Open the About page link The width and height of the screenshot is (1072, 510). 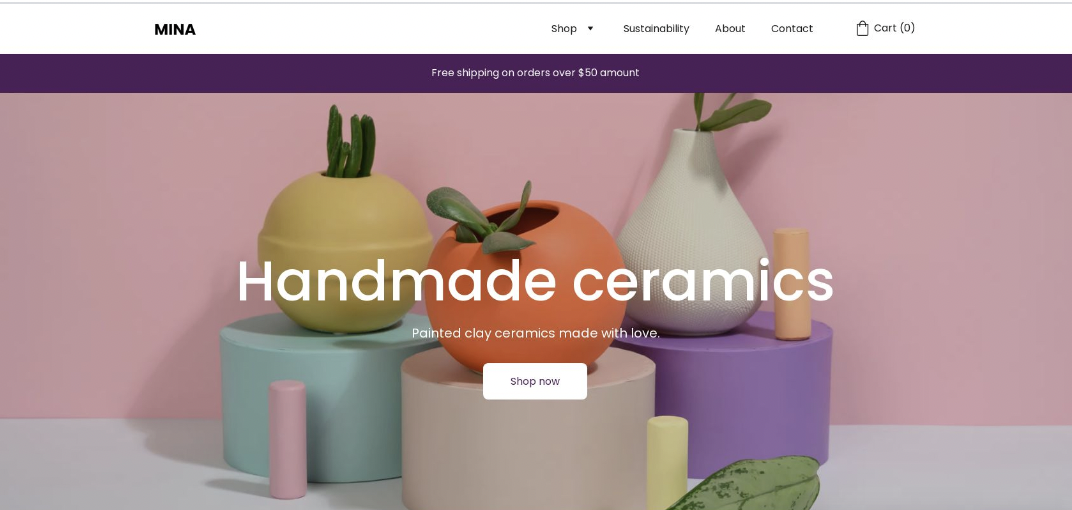coord(729,29)
